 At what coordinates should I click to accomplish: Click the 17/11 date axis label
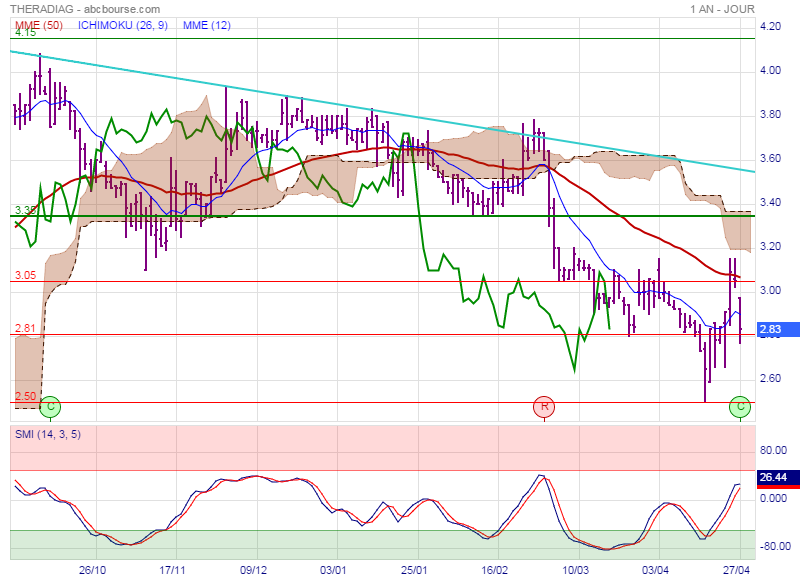[x=173, y=570]
